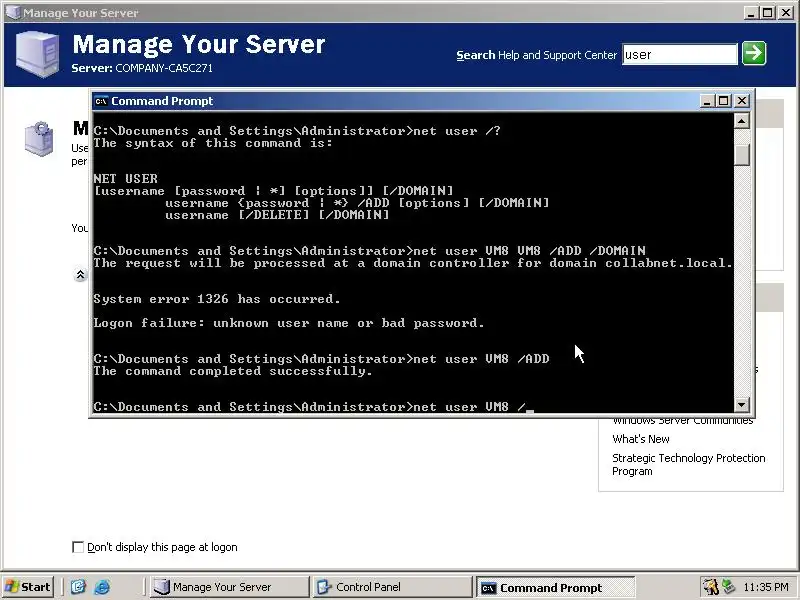This screenshot has height=600, width=800.
Task: Minimize the Command Prompt window
Action: click(x=706, y=101)
